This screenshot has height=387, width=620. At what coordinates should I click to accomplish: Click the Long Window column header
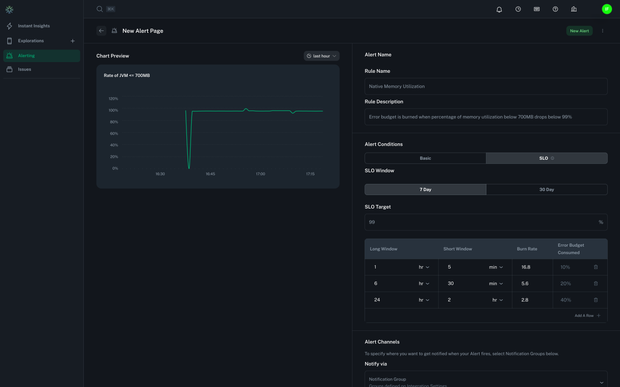coord(383,249)
